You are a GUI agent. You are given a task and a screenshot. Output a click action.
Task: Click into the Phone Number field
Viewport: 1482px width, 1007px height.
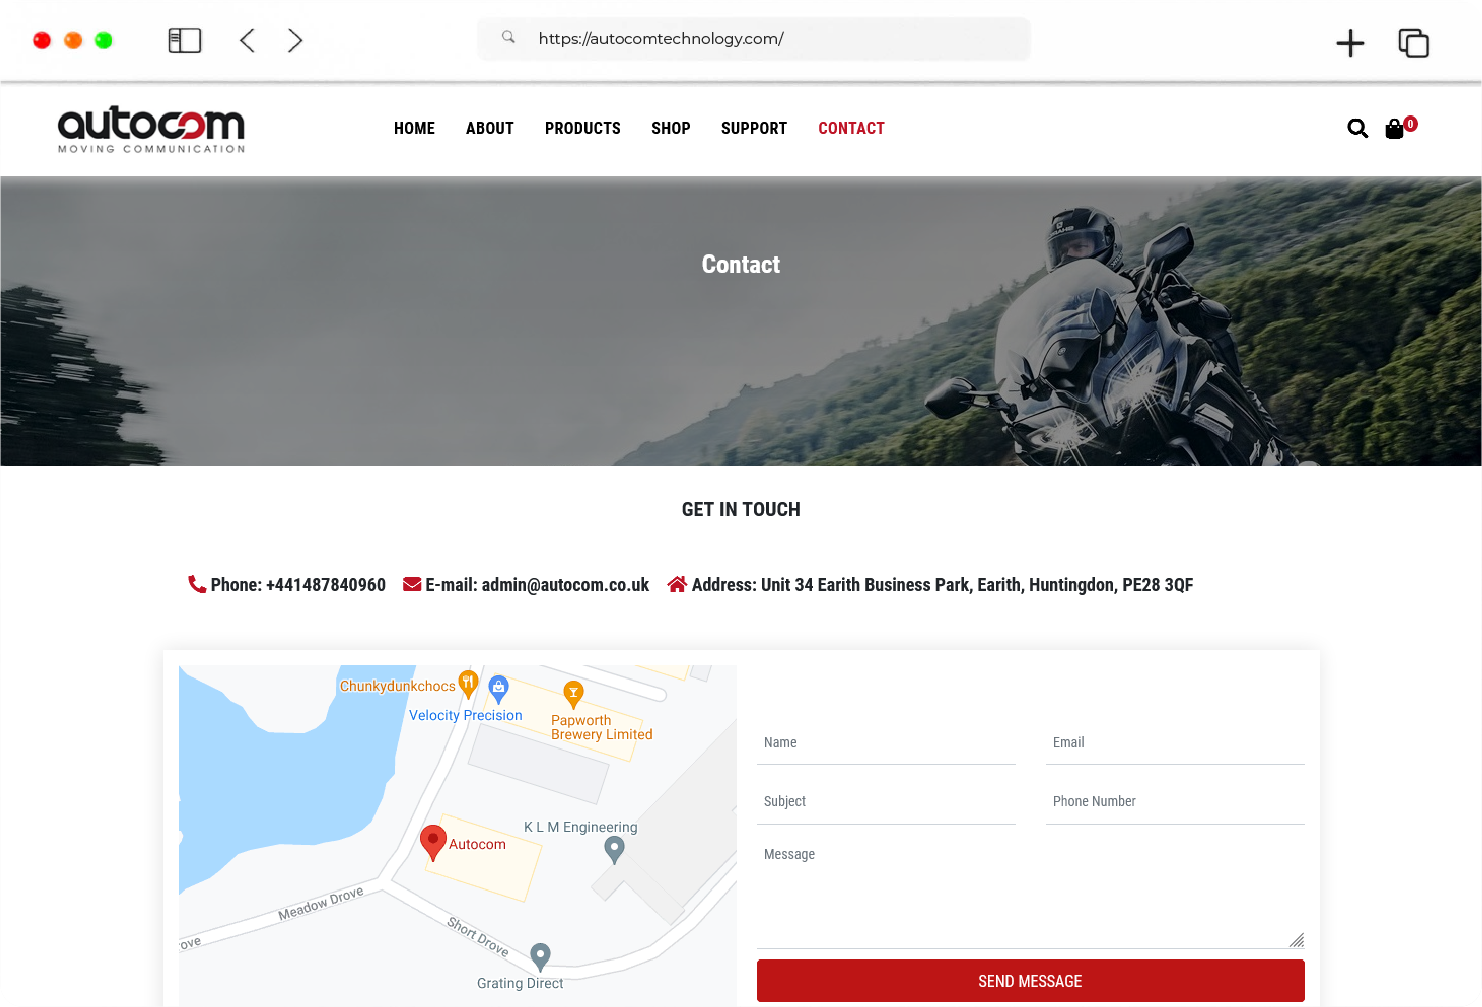tap(1175, 802)
